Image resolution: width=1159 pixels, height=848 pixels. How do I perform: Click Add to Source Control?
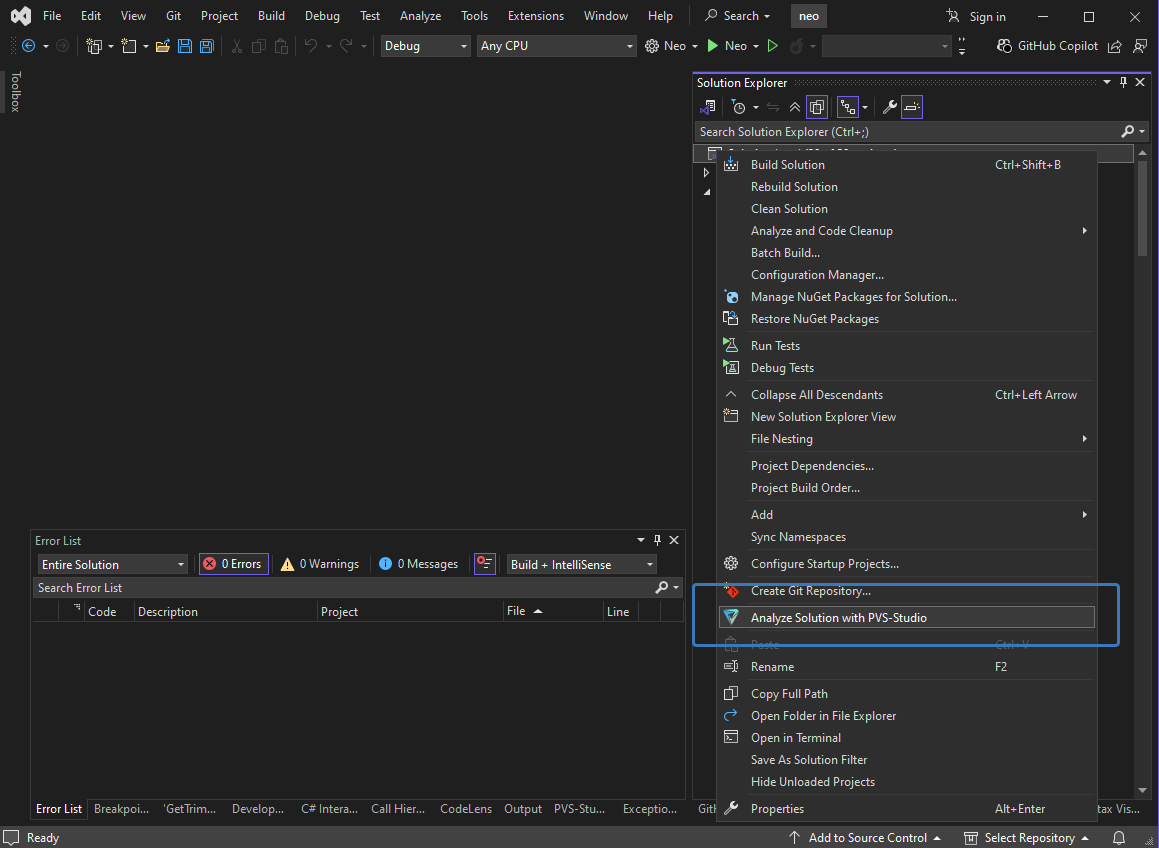(x=866, y=838)
